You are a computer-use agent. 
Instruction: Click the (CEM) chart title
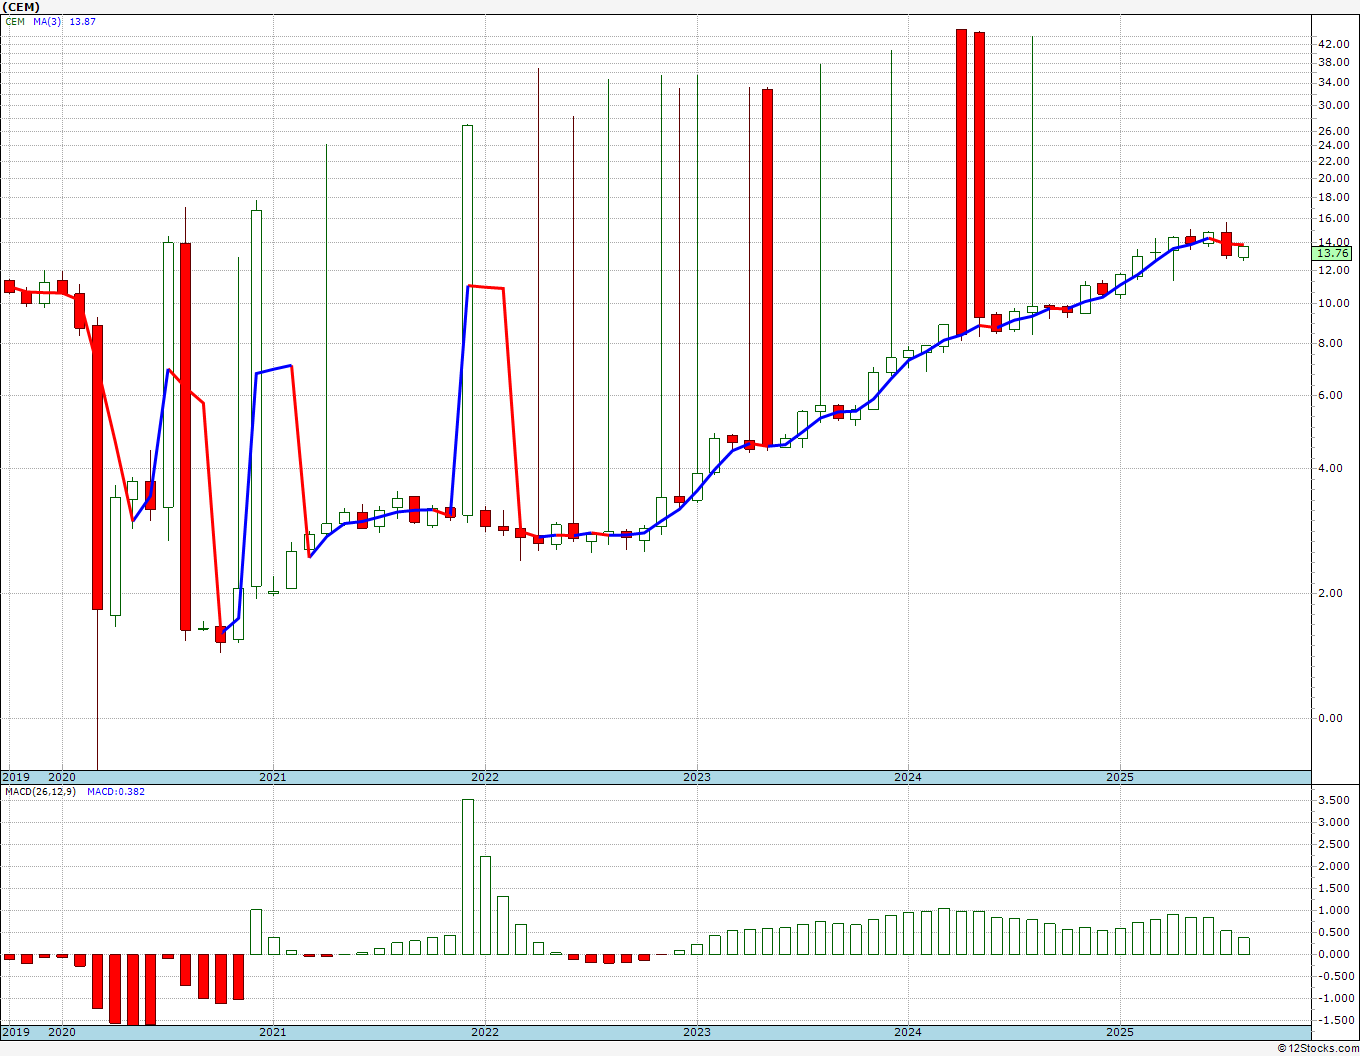[x=21, y=7]
